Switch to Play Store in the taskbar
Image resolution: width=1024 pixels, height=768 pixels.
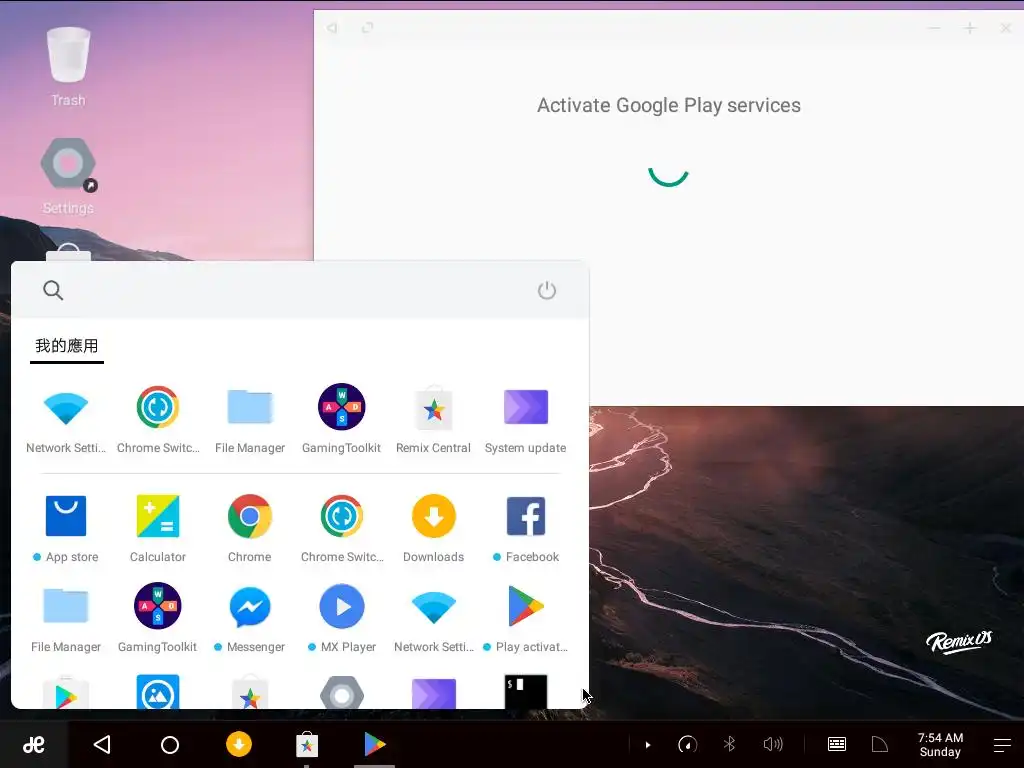[x=374, y=744]
